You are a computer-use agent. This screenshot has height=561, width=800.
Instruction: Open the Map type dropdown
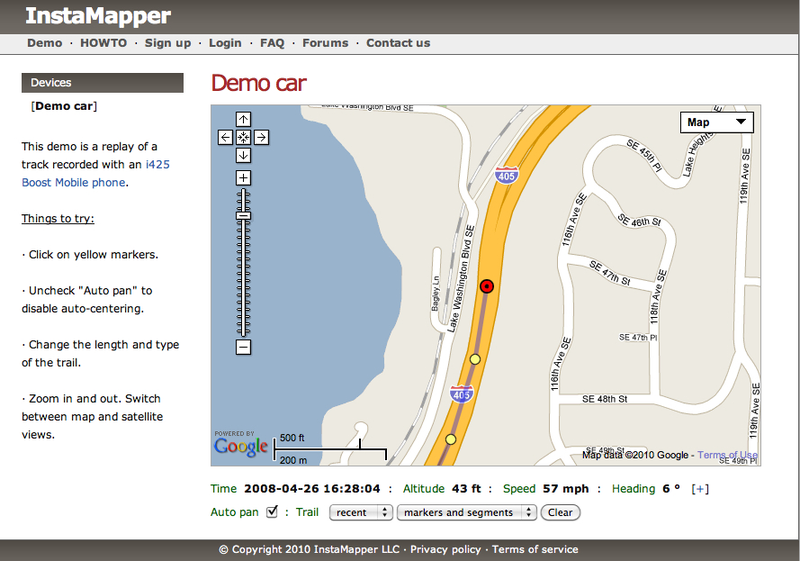click(716, 122)
